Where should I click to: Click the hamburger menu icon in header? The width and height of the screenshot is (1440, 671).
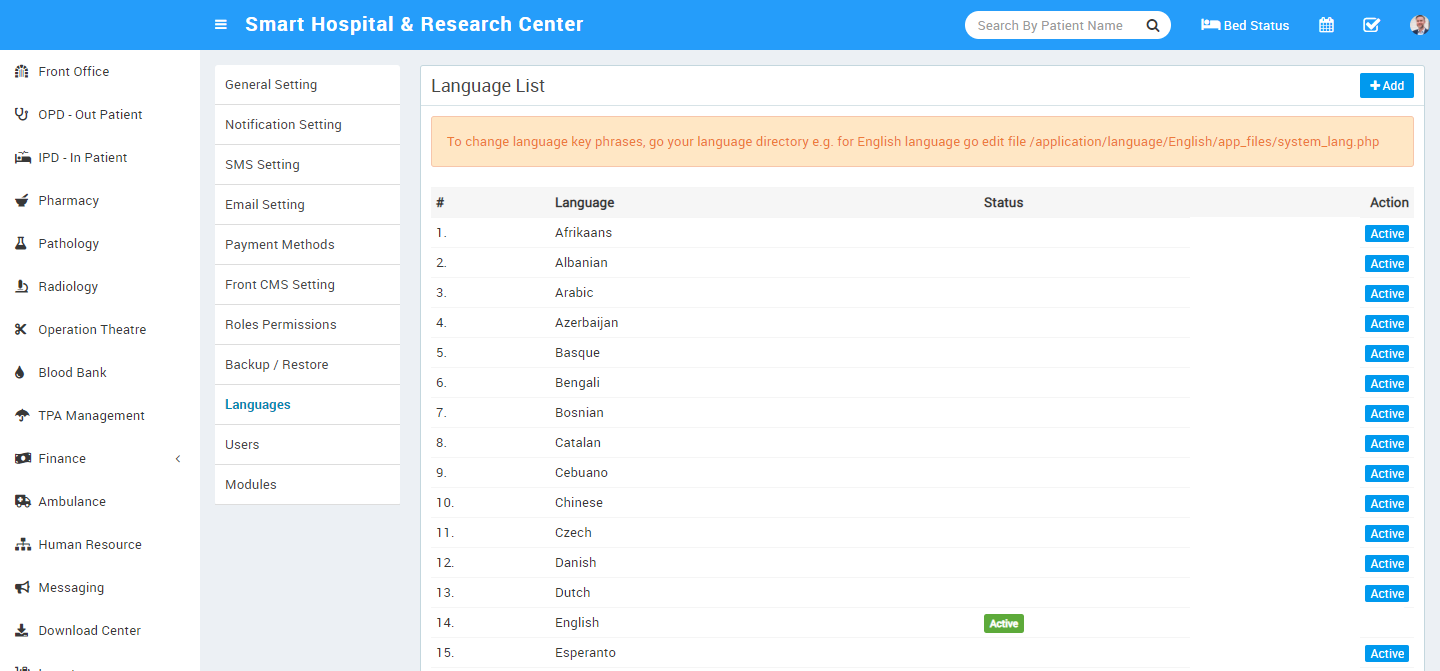click(221, 25)
